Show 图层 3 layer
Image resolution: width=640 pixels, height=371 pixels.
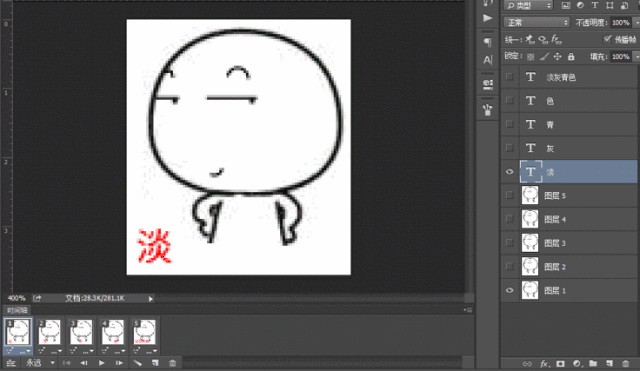pyautogui.click(x=509, y=243)
